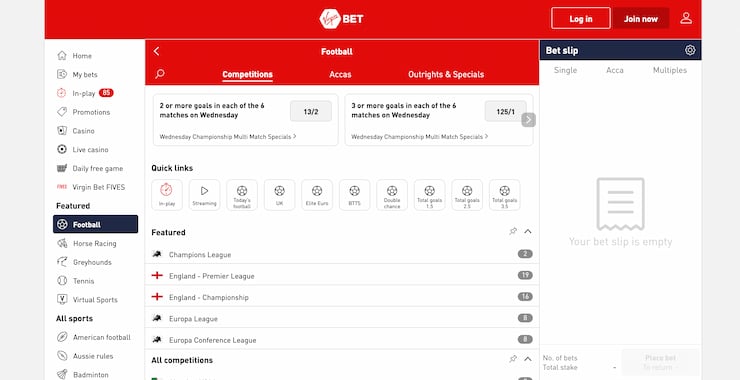Open the Elite Euro quick link
This screenshot has height=380, width=740.
[x=317, y=195]
